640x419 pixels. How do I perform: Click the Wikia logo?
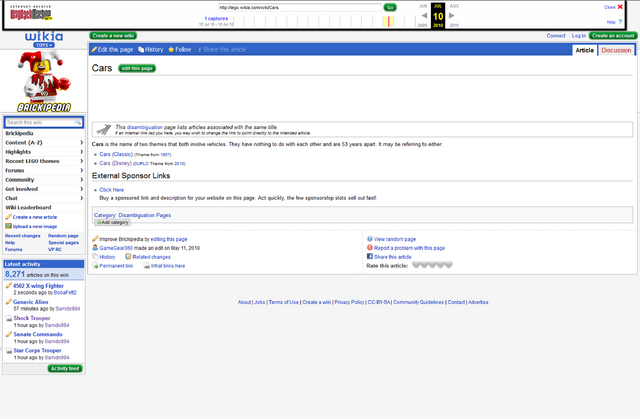pyautogui.click(x=44, y=36)
